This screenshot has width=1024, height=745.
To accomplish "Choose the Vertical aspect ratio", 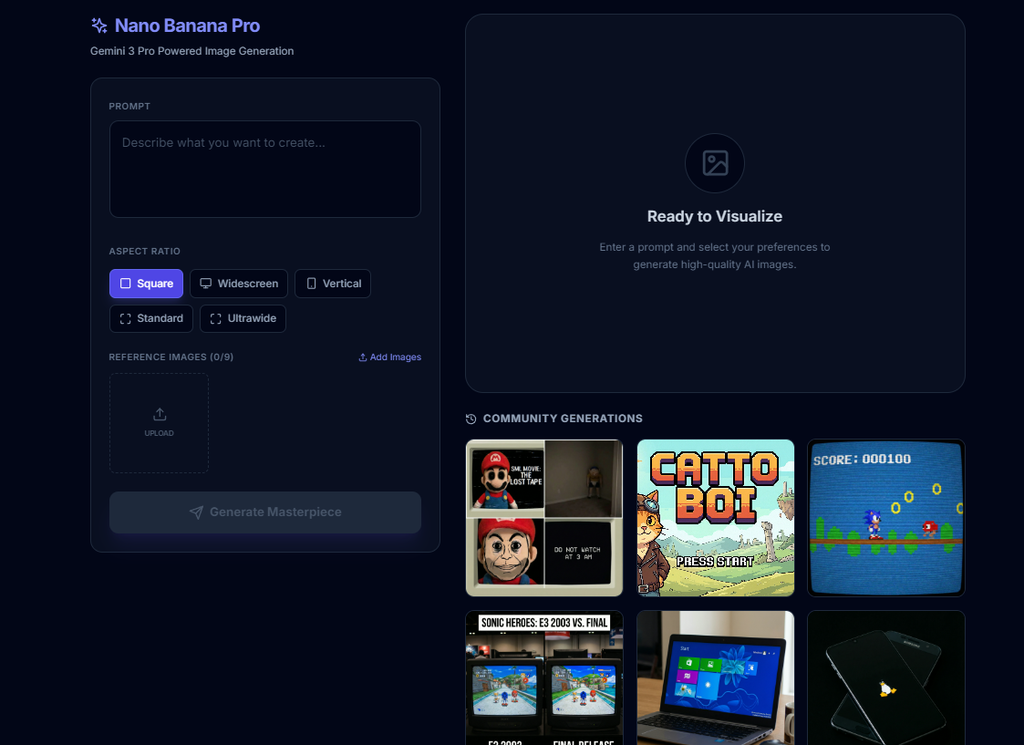I will click(x=333, y=283).
